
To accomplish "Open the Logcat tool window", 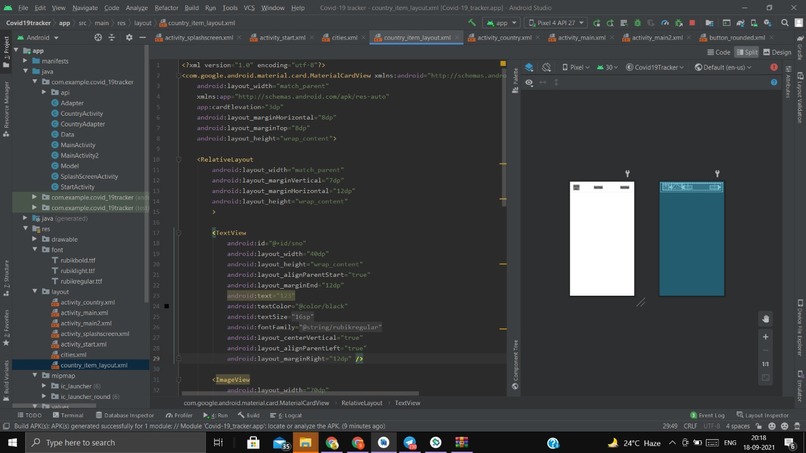I will pos(286,415).
